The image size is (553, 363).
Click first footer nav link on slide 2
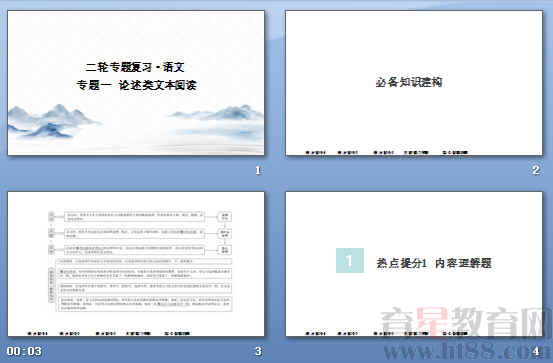[316, 153]
